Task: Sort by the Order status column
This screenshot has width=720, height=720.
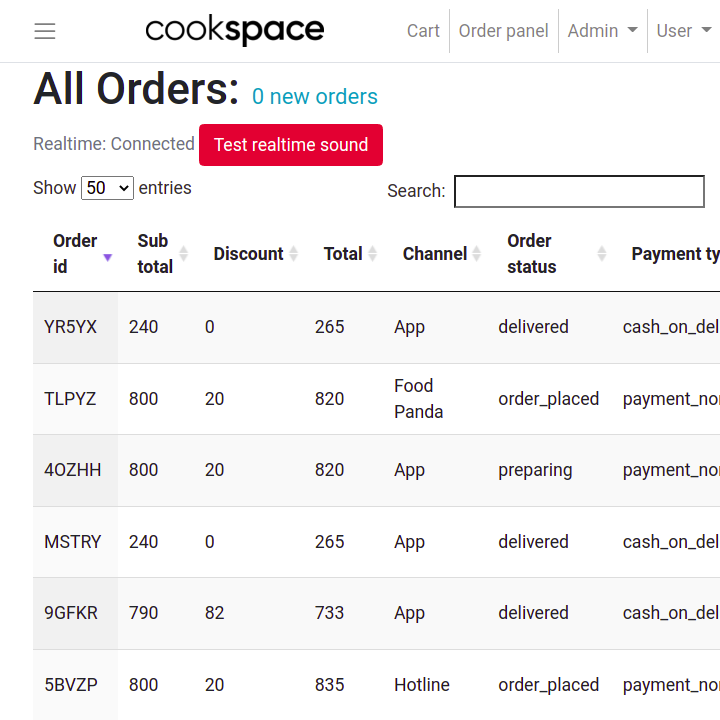Action: click(x=549, y=253)
